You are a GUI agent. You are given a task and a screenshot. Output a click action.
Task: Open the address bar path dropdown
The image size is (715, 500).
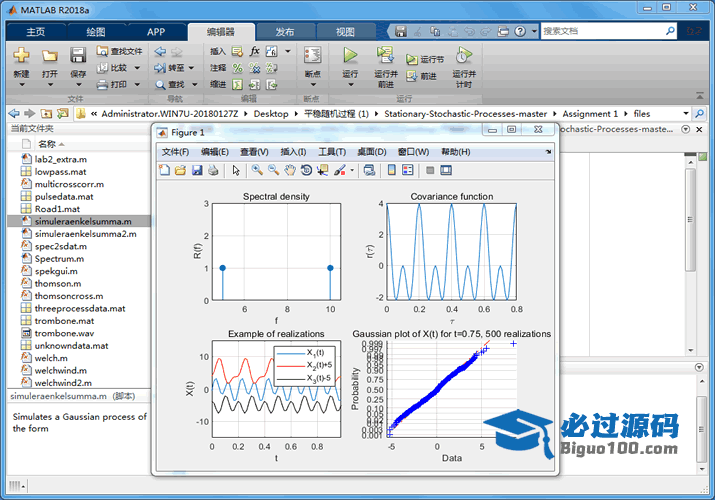point(685,113)
